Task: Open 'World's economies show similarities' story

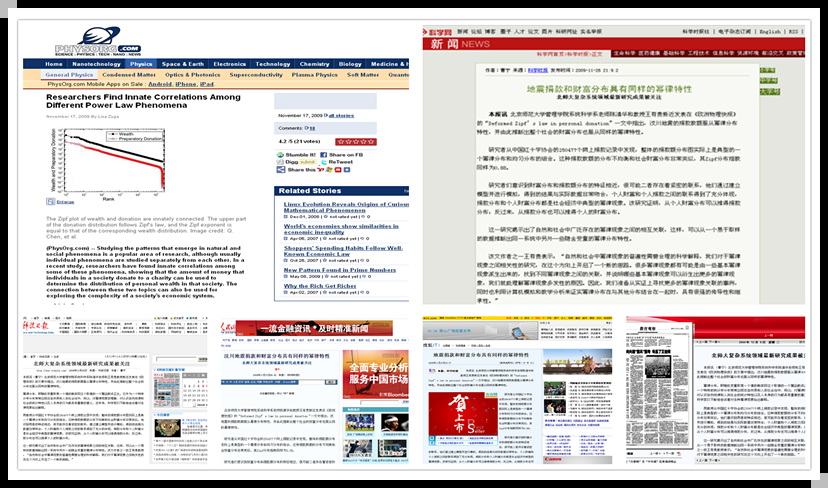Action: (x=341, y=229)
